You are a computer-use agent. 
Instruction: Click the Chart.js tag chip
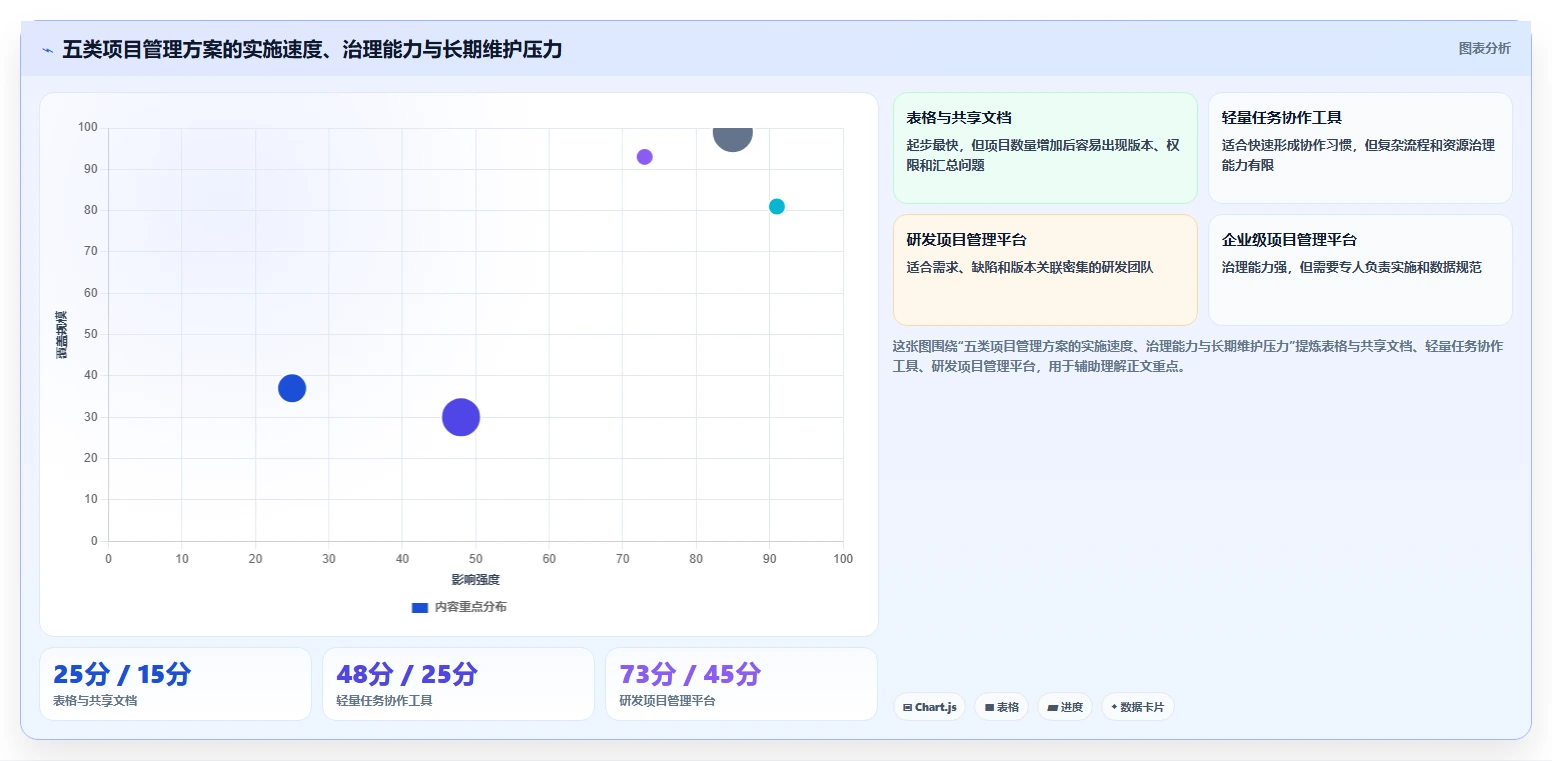[x=929, y=707]
